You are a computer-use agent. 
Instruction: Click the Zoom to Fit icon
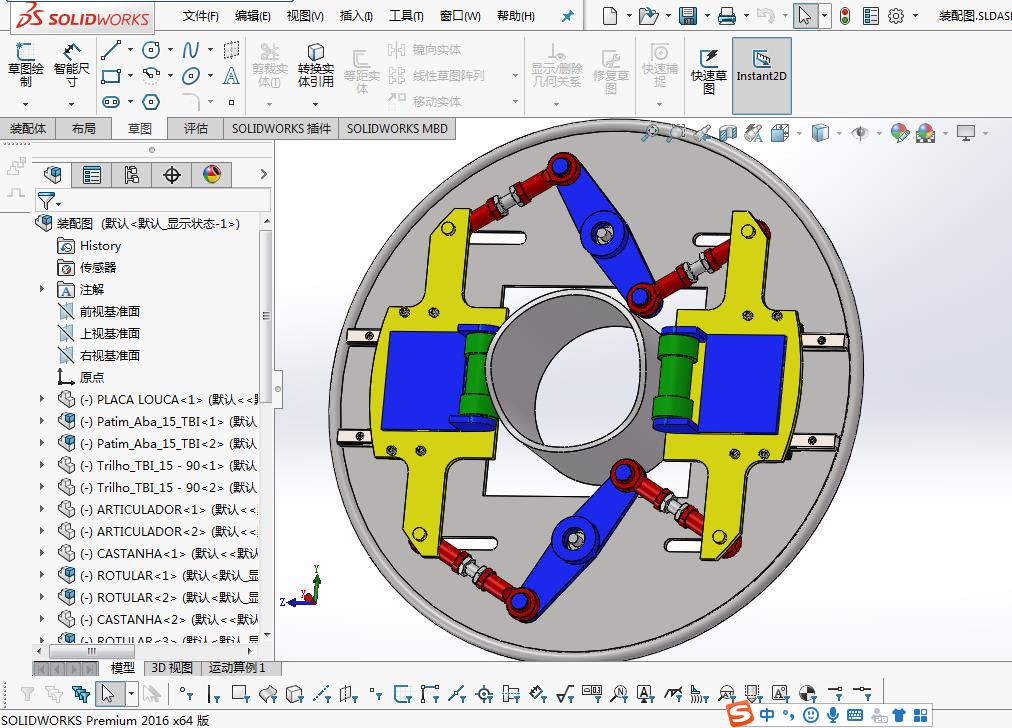(x=650, y=133)
